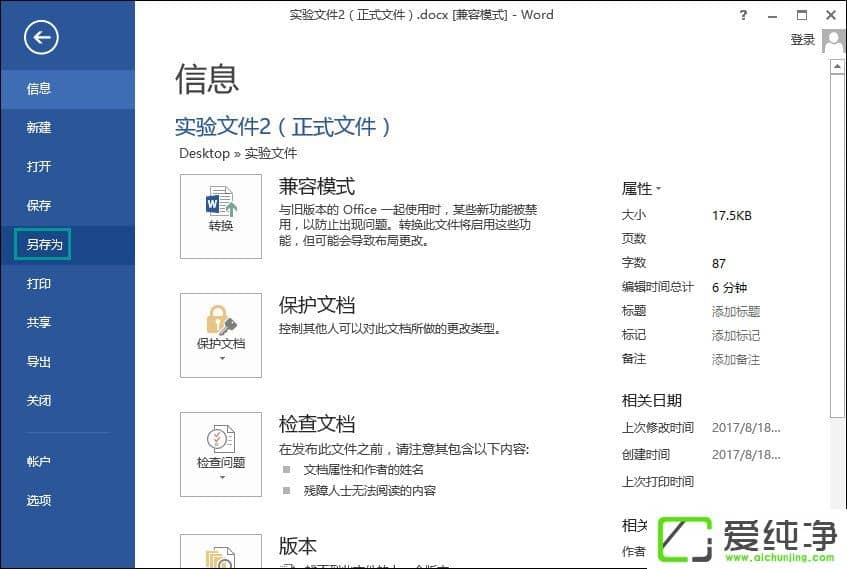Open the 另存为 Save As menu item
The image size is (847, 569).
point(44,245)
